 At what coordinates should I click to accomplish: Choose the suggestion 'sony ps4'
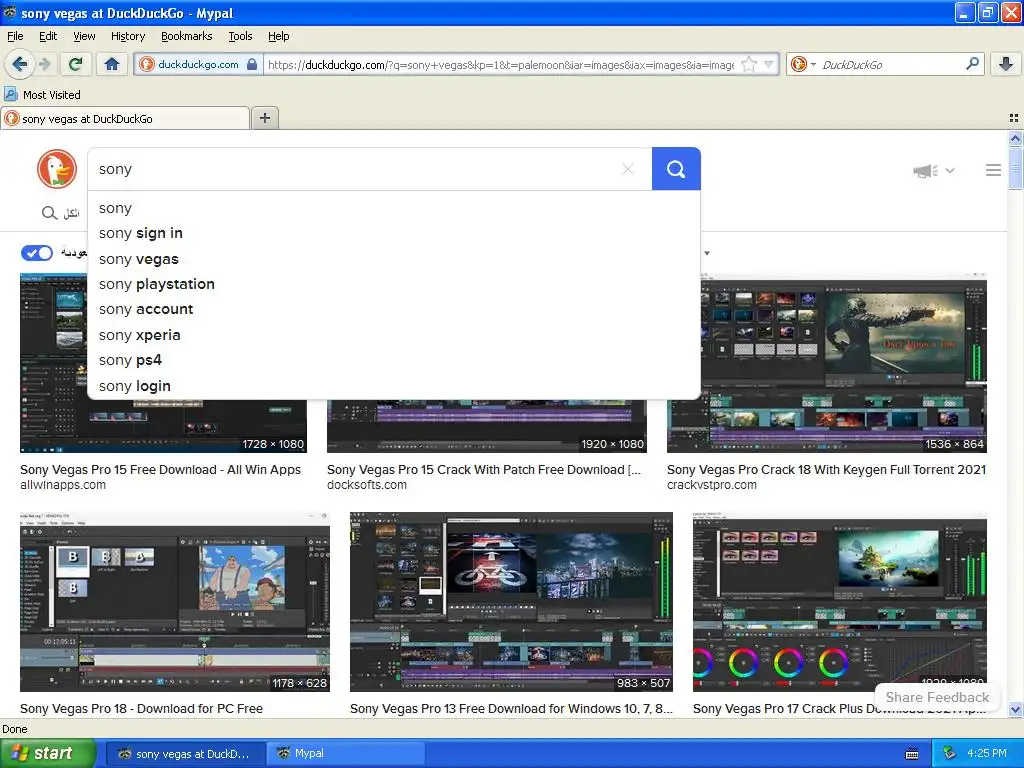click(x=394, y=360)
